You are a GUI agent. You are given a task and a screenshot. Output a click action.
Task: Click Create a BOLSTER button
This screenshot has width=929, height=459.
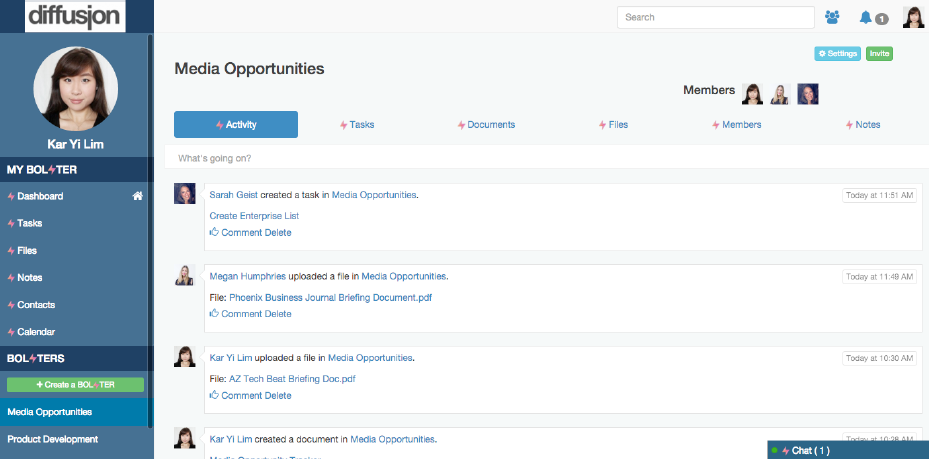[76, 385]
